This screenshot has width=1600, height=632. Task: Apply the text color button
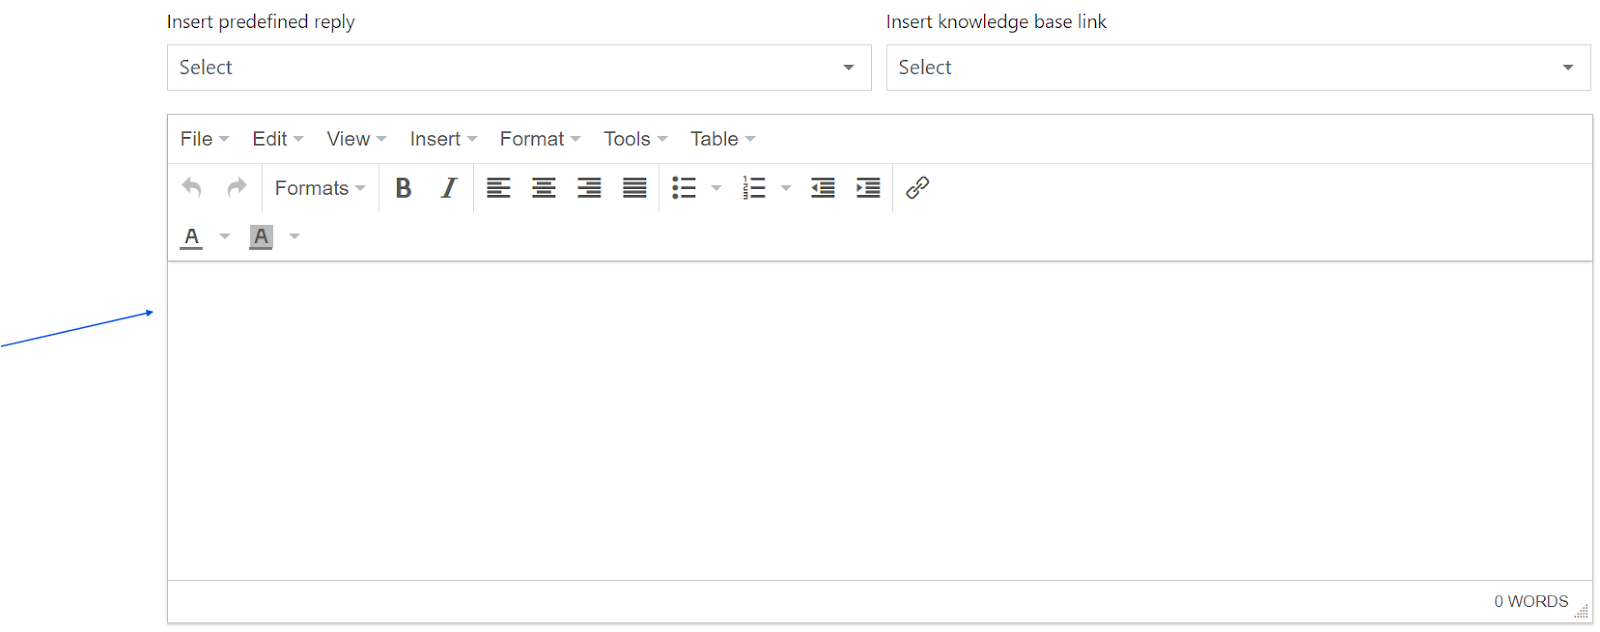192,237
